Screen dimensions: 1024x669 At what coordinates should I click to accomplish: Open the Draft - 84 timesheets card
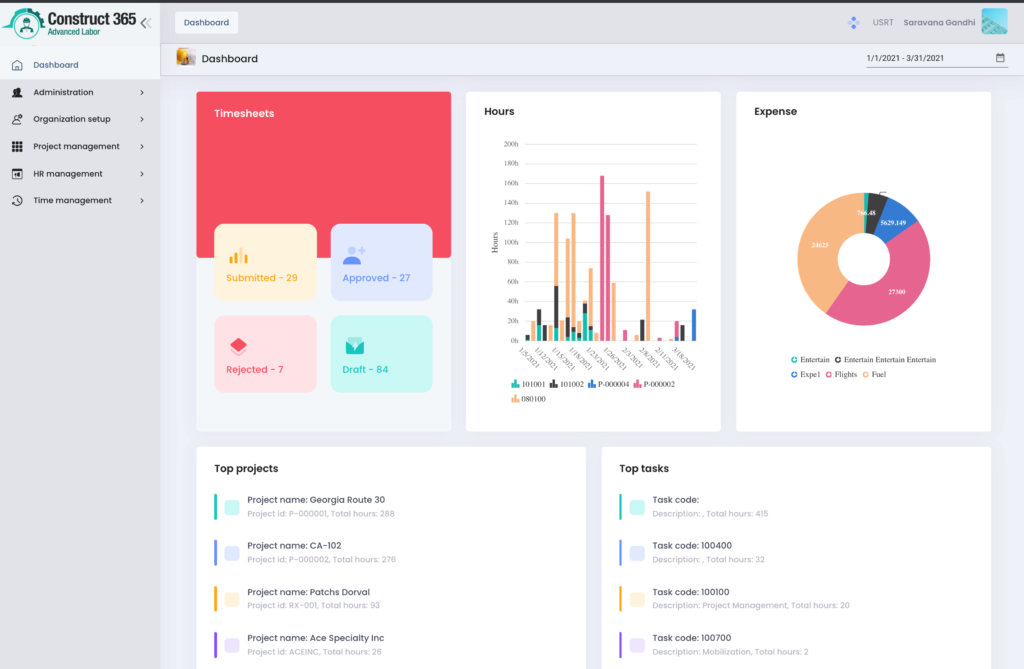pos(381,354)
